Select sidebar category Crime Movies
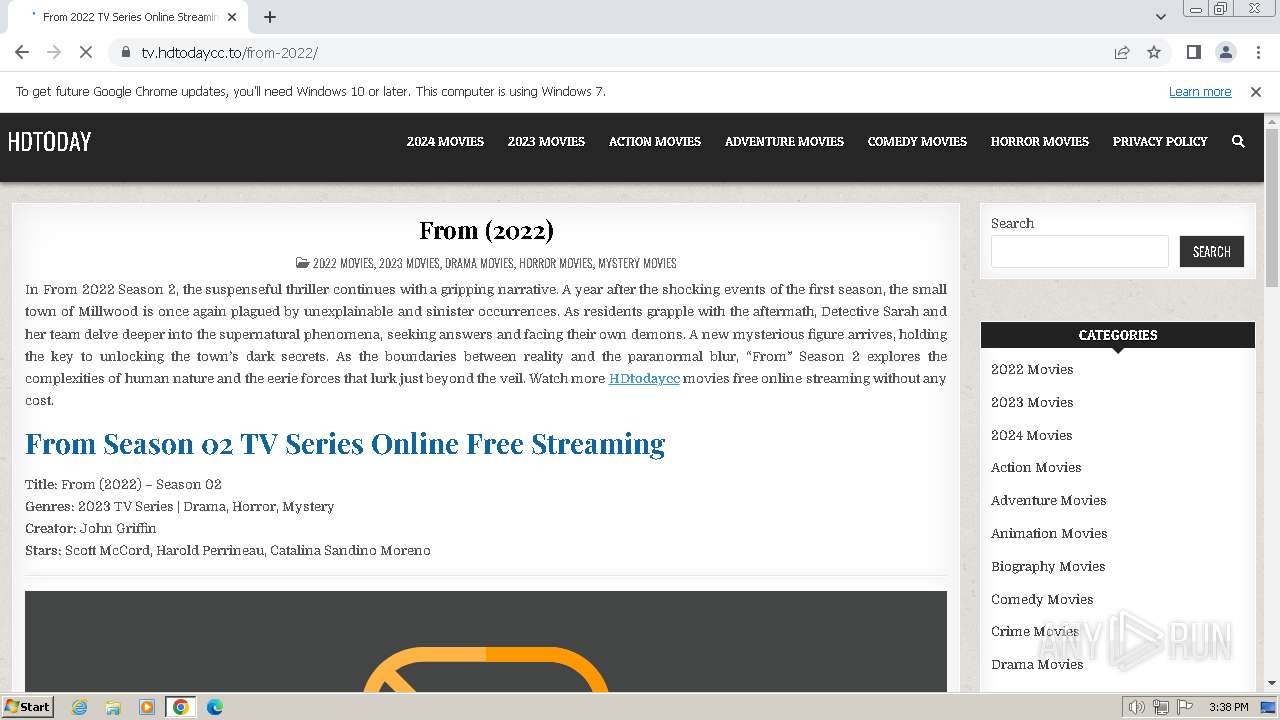 [x=1035, y=631]
